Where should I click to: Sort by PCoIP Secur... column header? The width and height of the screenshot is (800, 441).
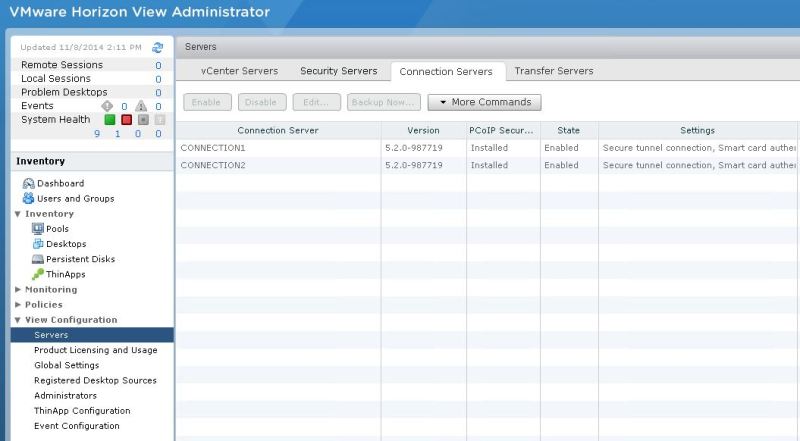(503, 131)
